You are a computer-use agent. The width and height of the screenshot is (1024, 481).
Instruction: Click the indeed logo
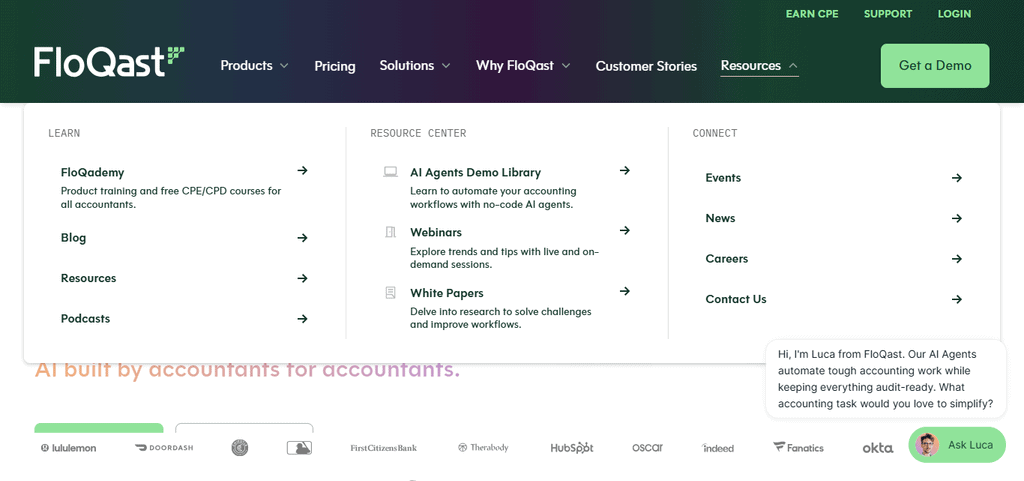pos(718,448)
